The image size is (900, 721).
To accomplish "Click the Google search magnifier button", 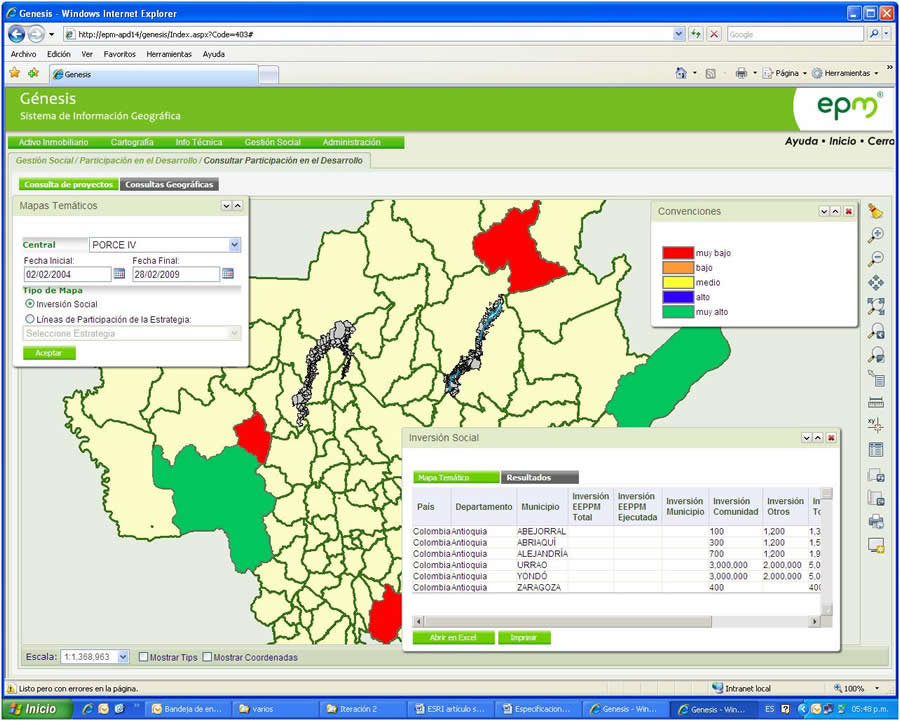I will point(874,34).
